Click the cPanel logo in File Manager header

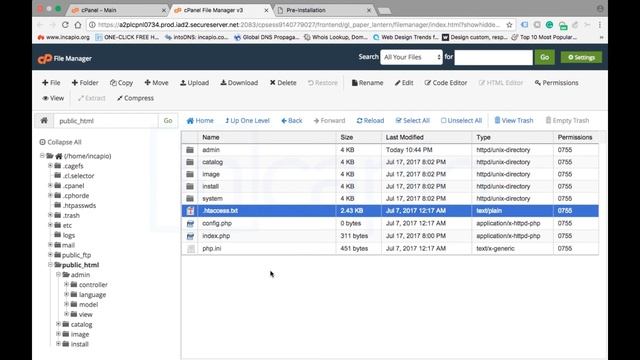pos(44,59)
